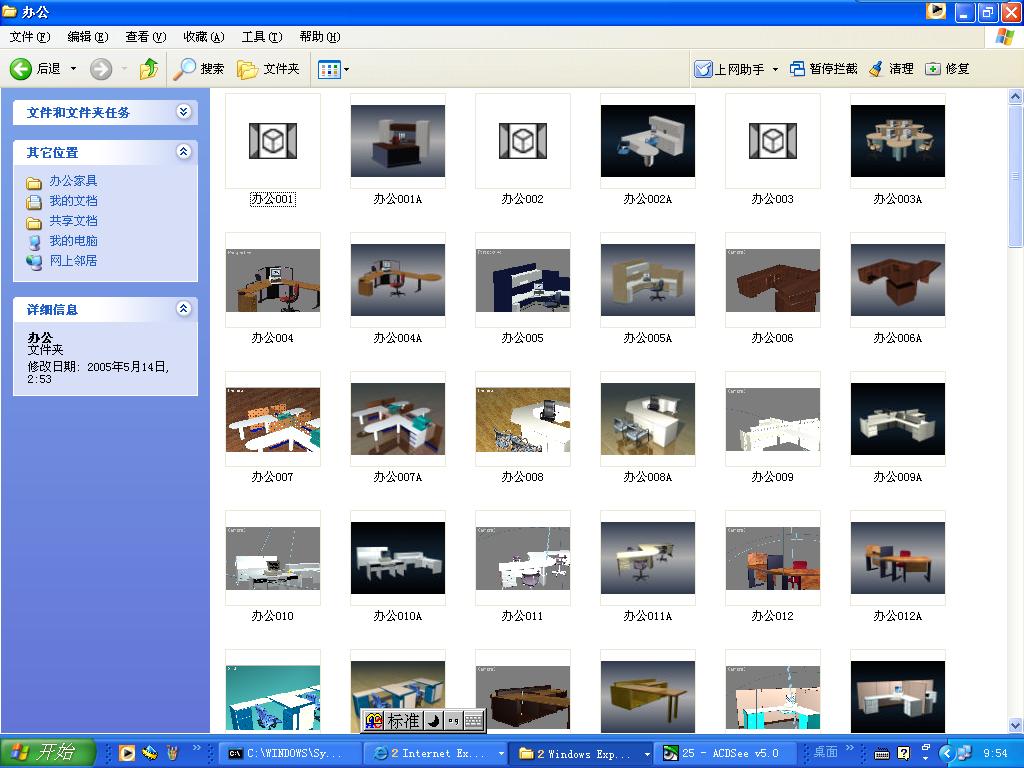The width and height of the screenshot is (1024, 768).
Task: Click the 清理 broom icon
Action: pyautogui.click(x=876, y=69)
